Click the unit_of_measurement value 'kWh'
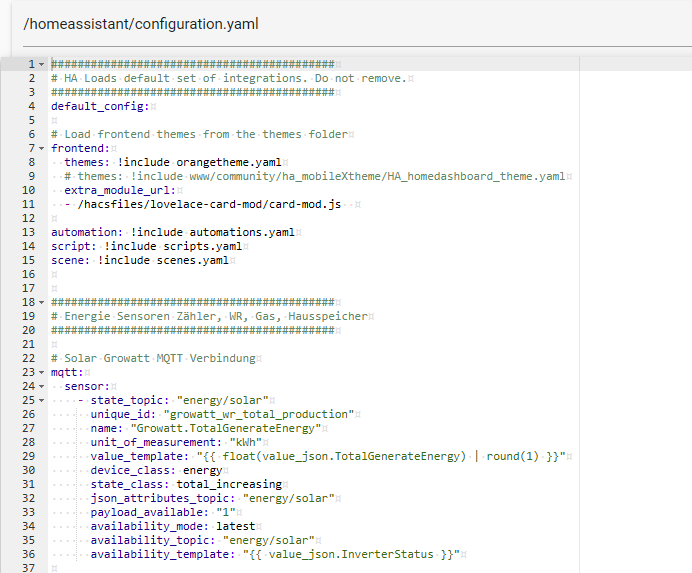The width and height of the screenshot is (692, 573). click(x=245, y=442)
